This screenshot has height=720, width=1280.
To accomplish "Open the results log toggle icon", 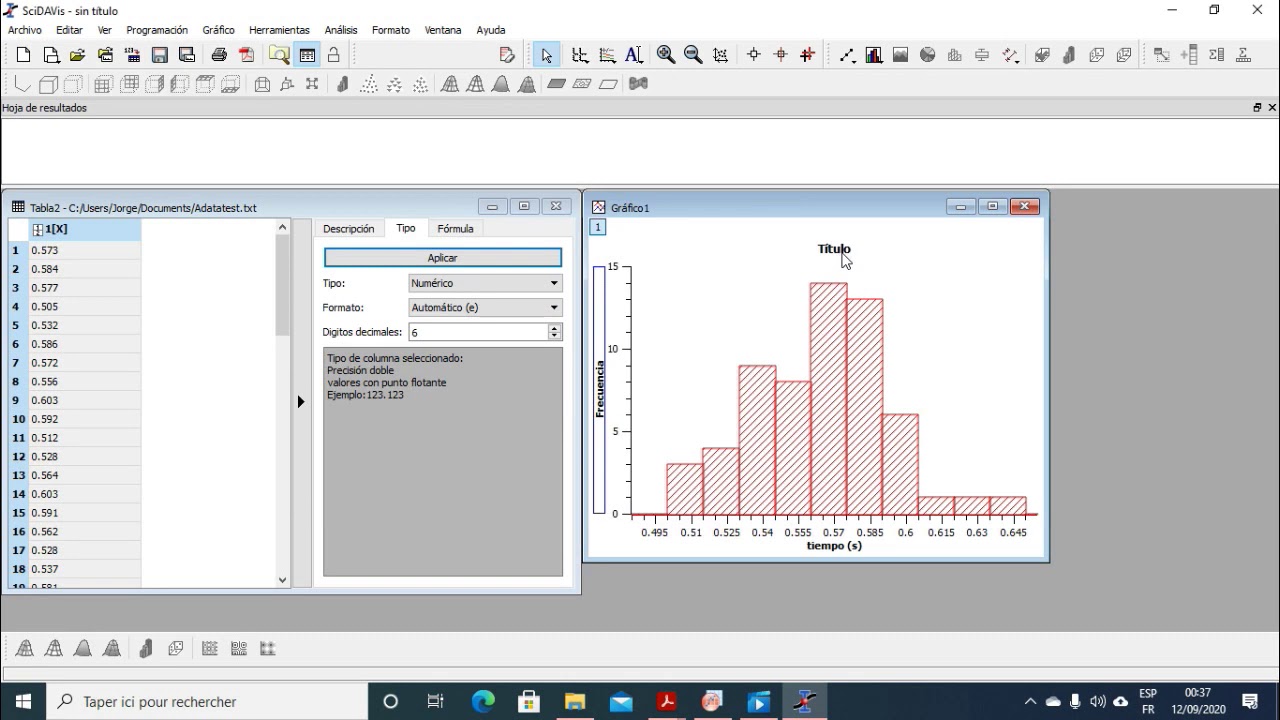I will tap(307, 55).
